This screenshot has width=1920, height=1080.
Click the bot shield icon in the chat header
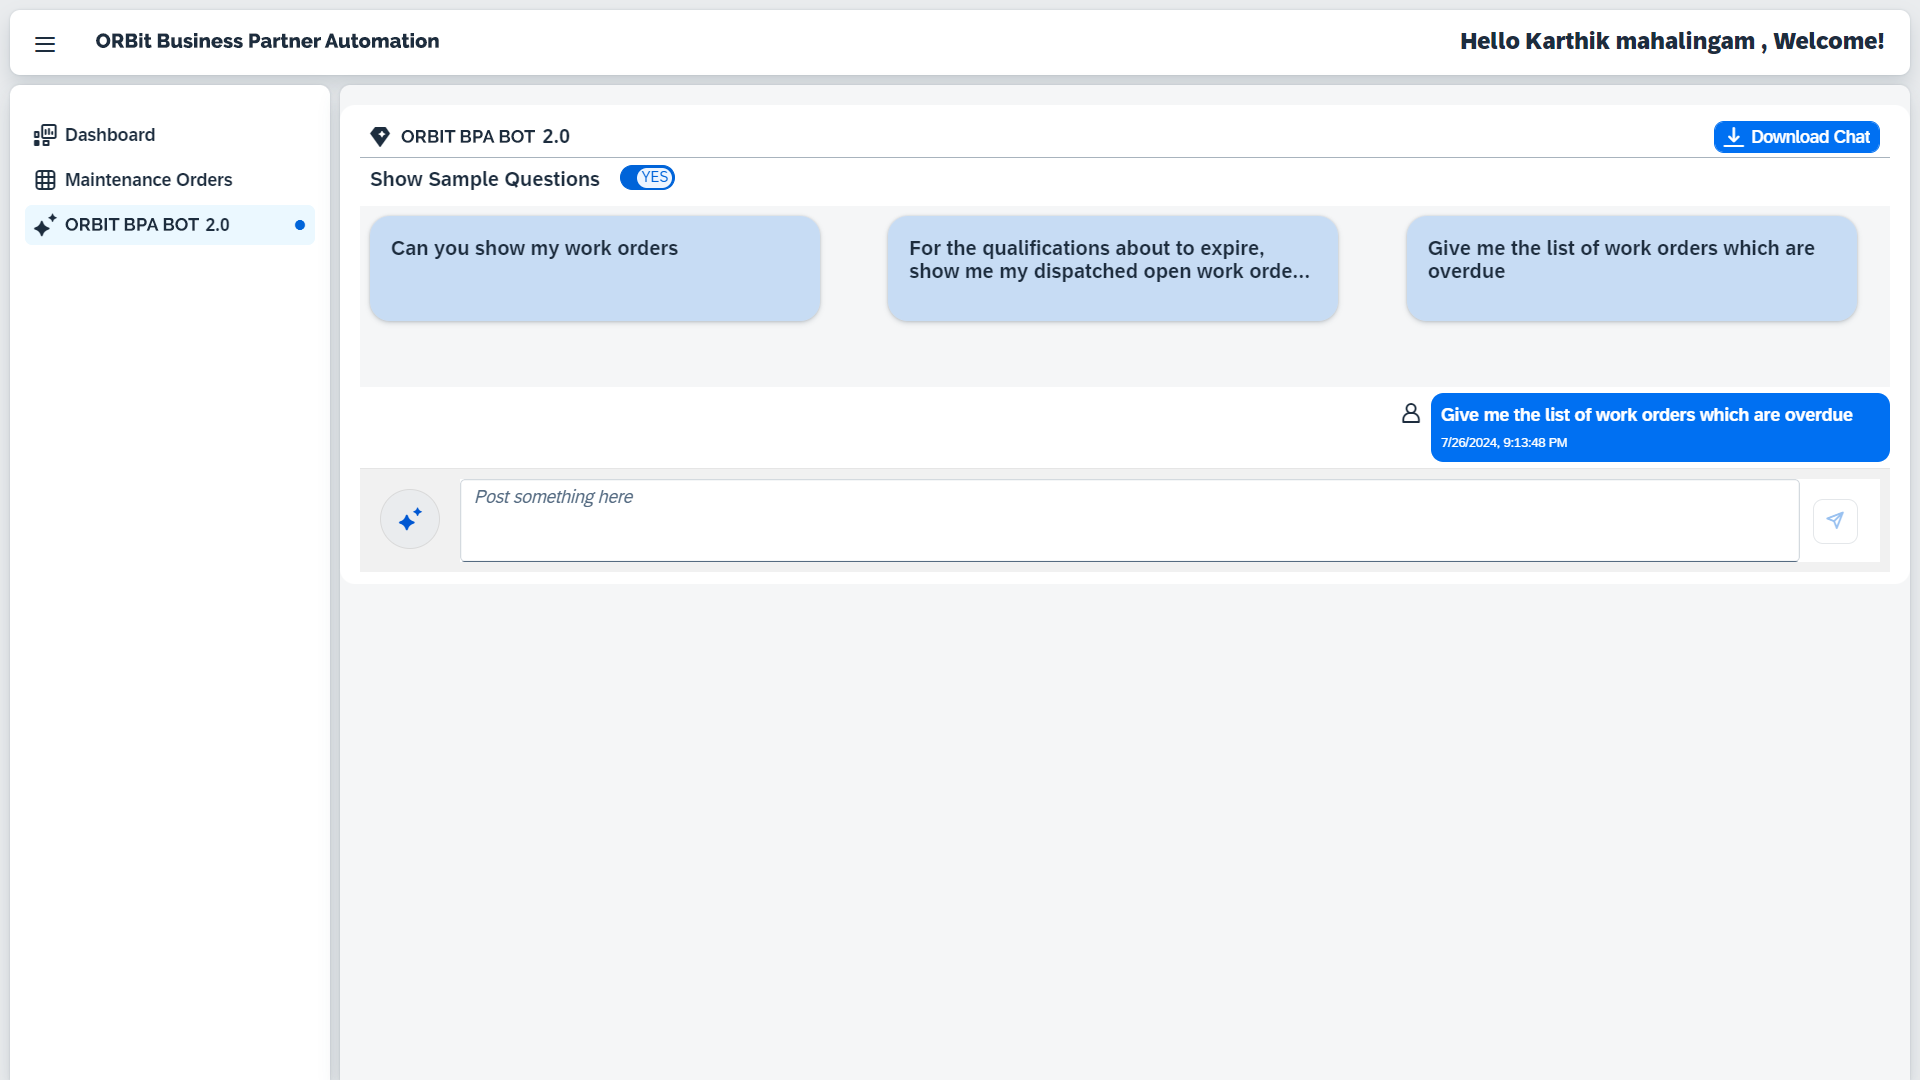pyautogui.click(x=380, y=136)
